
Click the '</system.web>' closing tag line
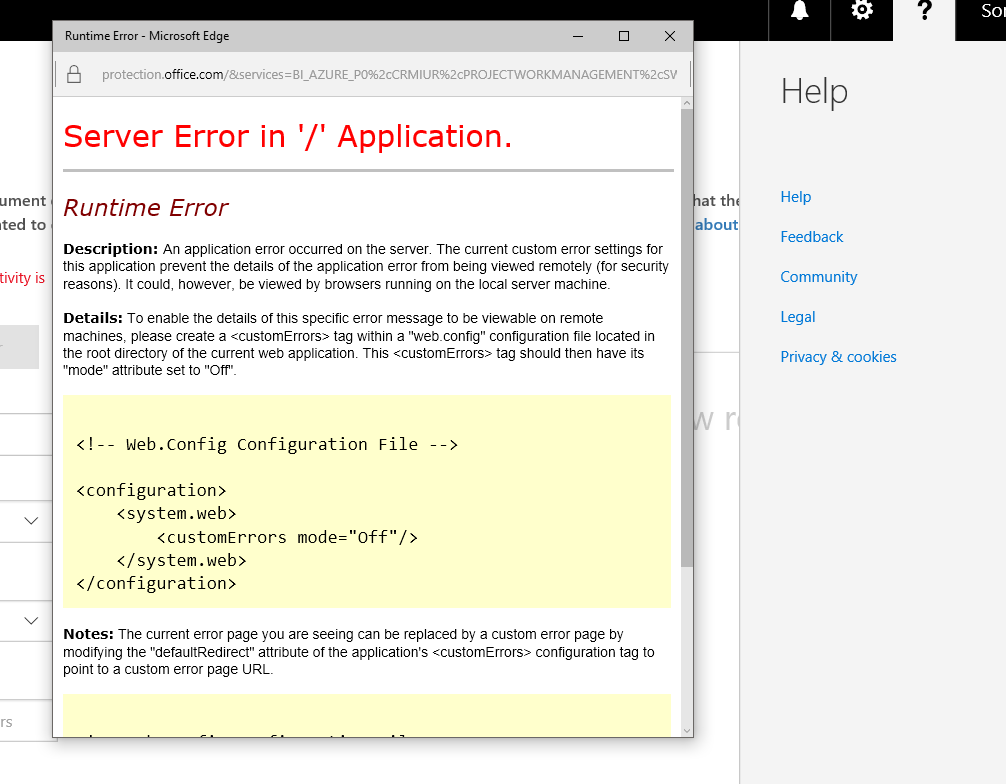(182, 560)
